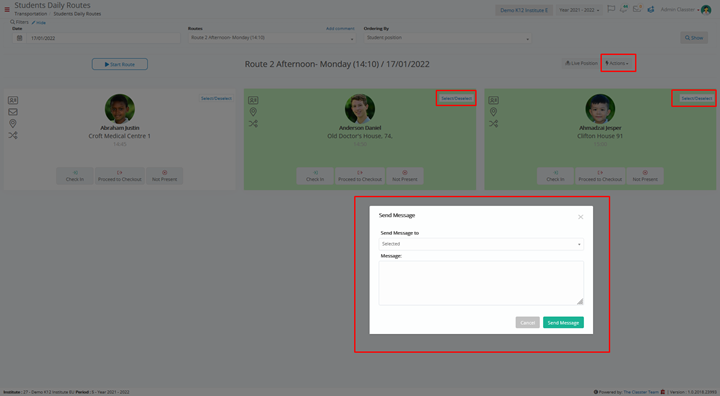Viewport: 720px width, 396px height.
Task: Click The Classter Team footer link
Action: point(641,392)
